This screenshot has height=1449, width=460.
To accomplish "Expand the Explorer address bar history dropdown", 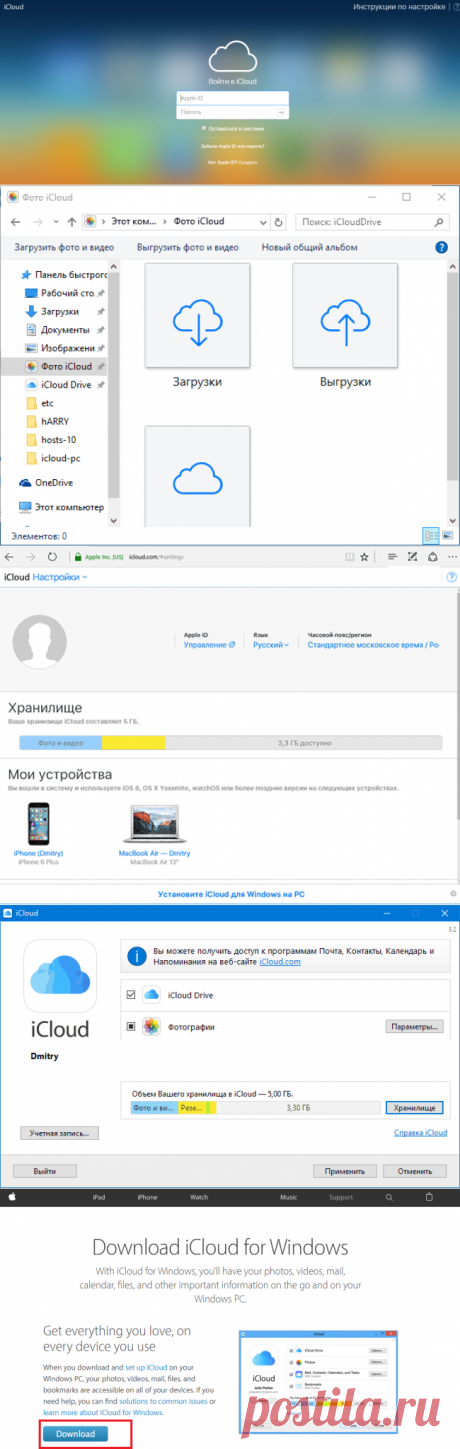I will pyautogui.click(x=262, y=222).
